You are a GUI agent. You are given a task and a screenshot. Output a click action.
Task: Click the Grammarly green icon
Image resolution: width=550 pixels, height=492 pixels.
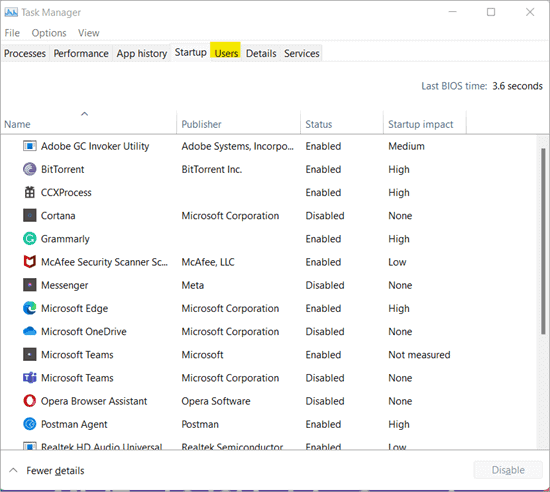click(29, 238)
